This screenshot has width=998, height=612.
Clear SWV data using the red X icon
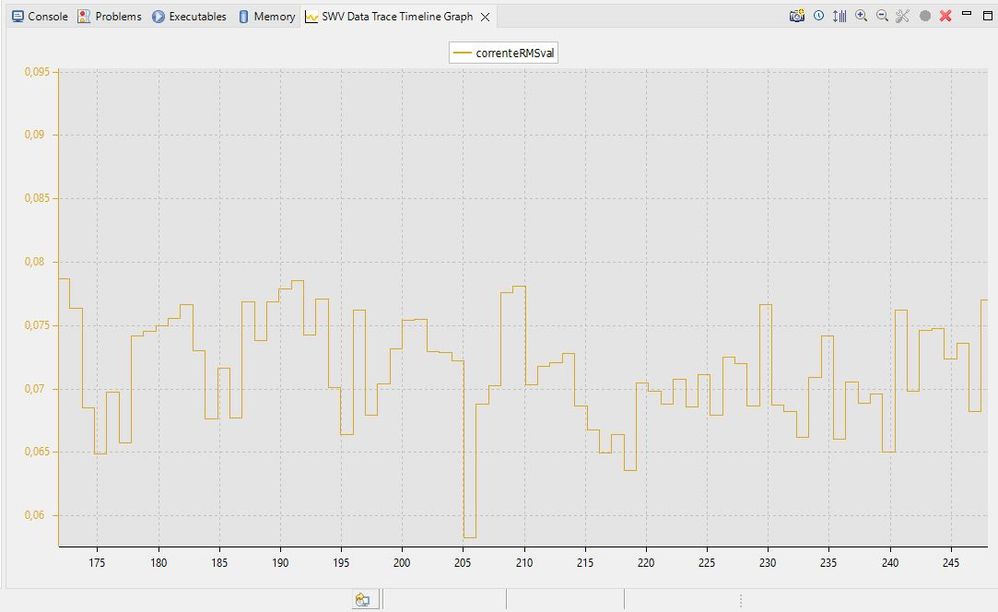pos(946,16)
